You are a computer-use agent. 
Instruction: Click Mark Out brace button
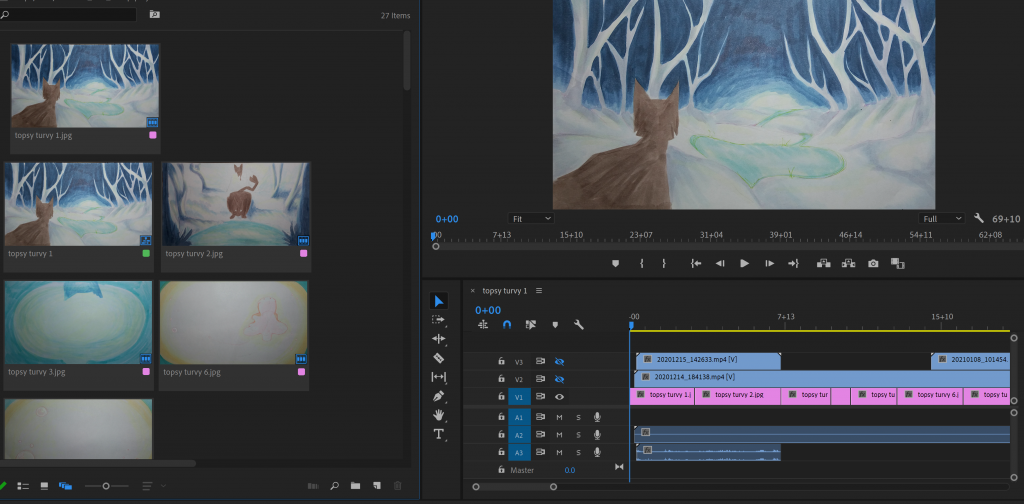click(664, 263)
